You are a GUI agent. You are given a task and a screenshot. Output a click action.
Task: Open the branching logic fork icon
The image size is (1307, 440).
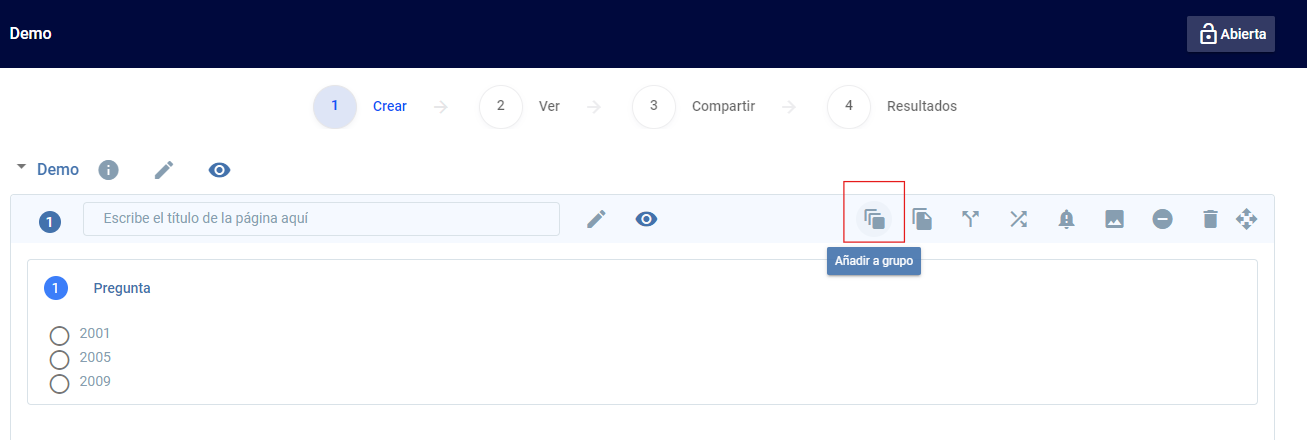(x=970, y=219)
